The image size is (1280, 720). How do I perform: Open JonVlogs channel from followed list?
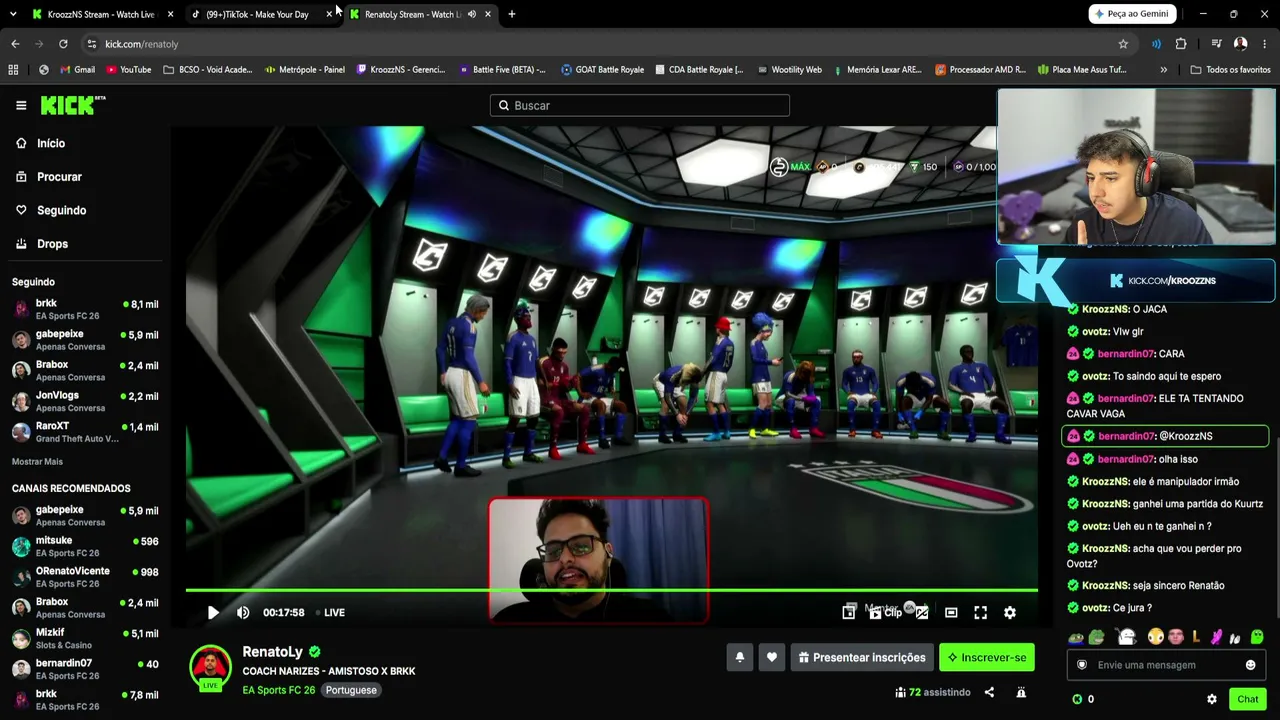(85, 401)
